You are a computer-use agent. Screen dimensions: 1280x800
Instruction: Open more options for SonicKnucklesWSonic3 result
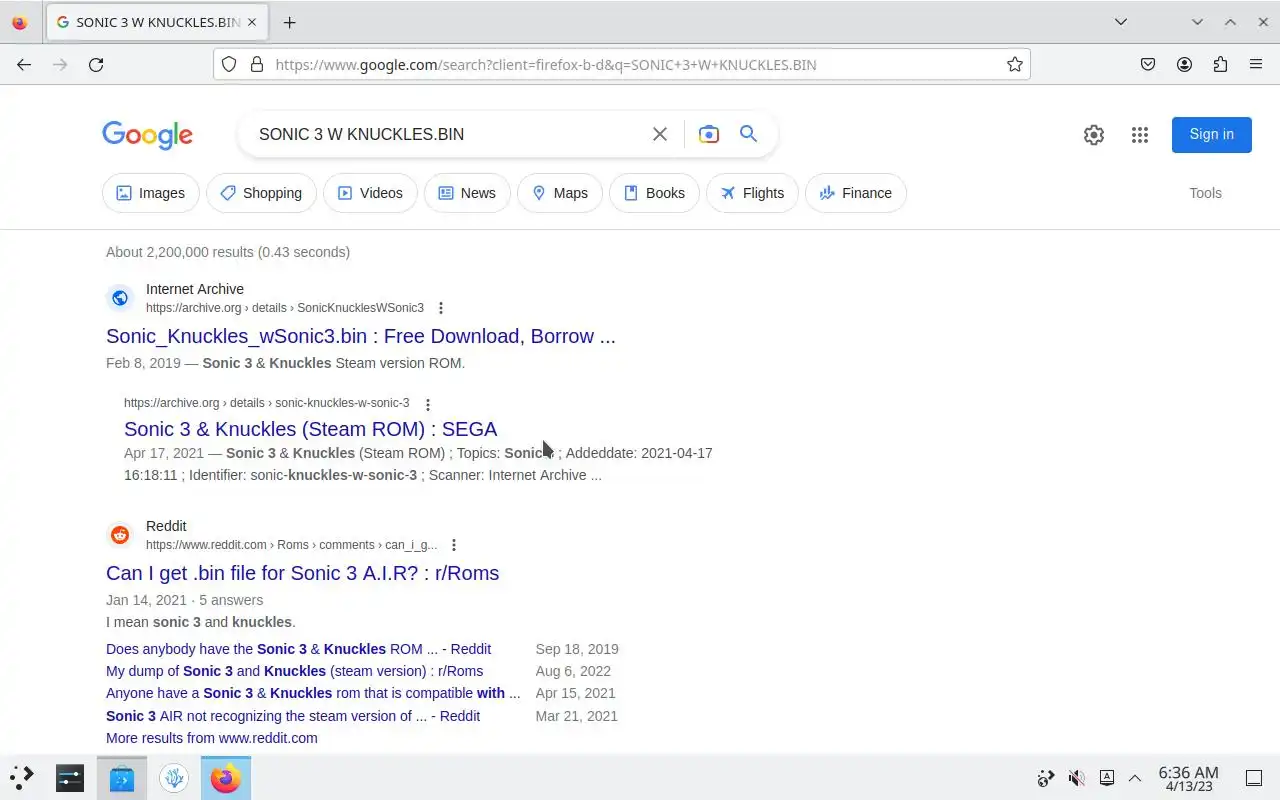(x=441, y=308)
